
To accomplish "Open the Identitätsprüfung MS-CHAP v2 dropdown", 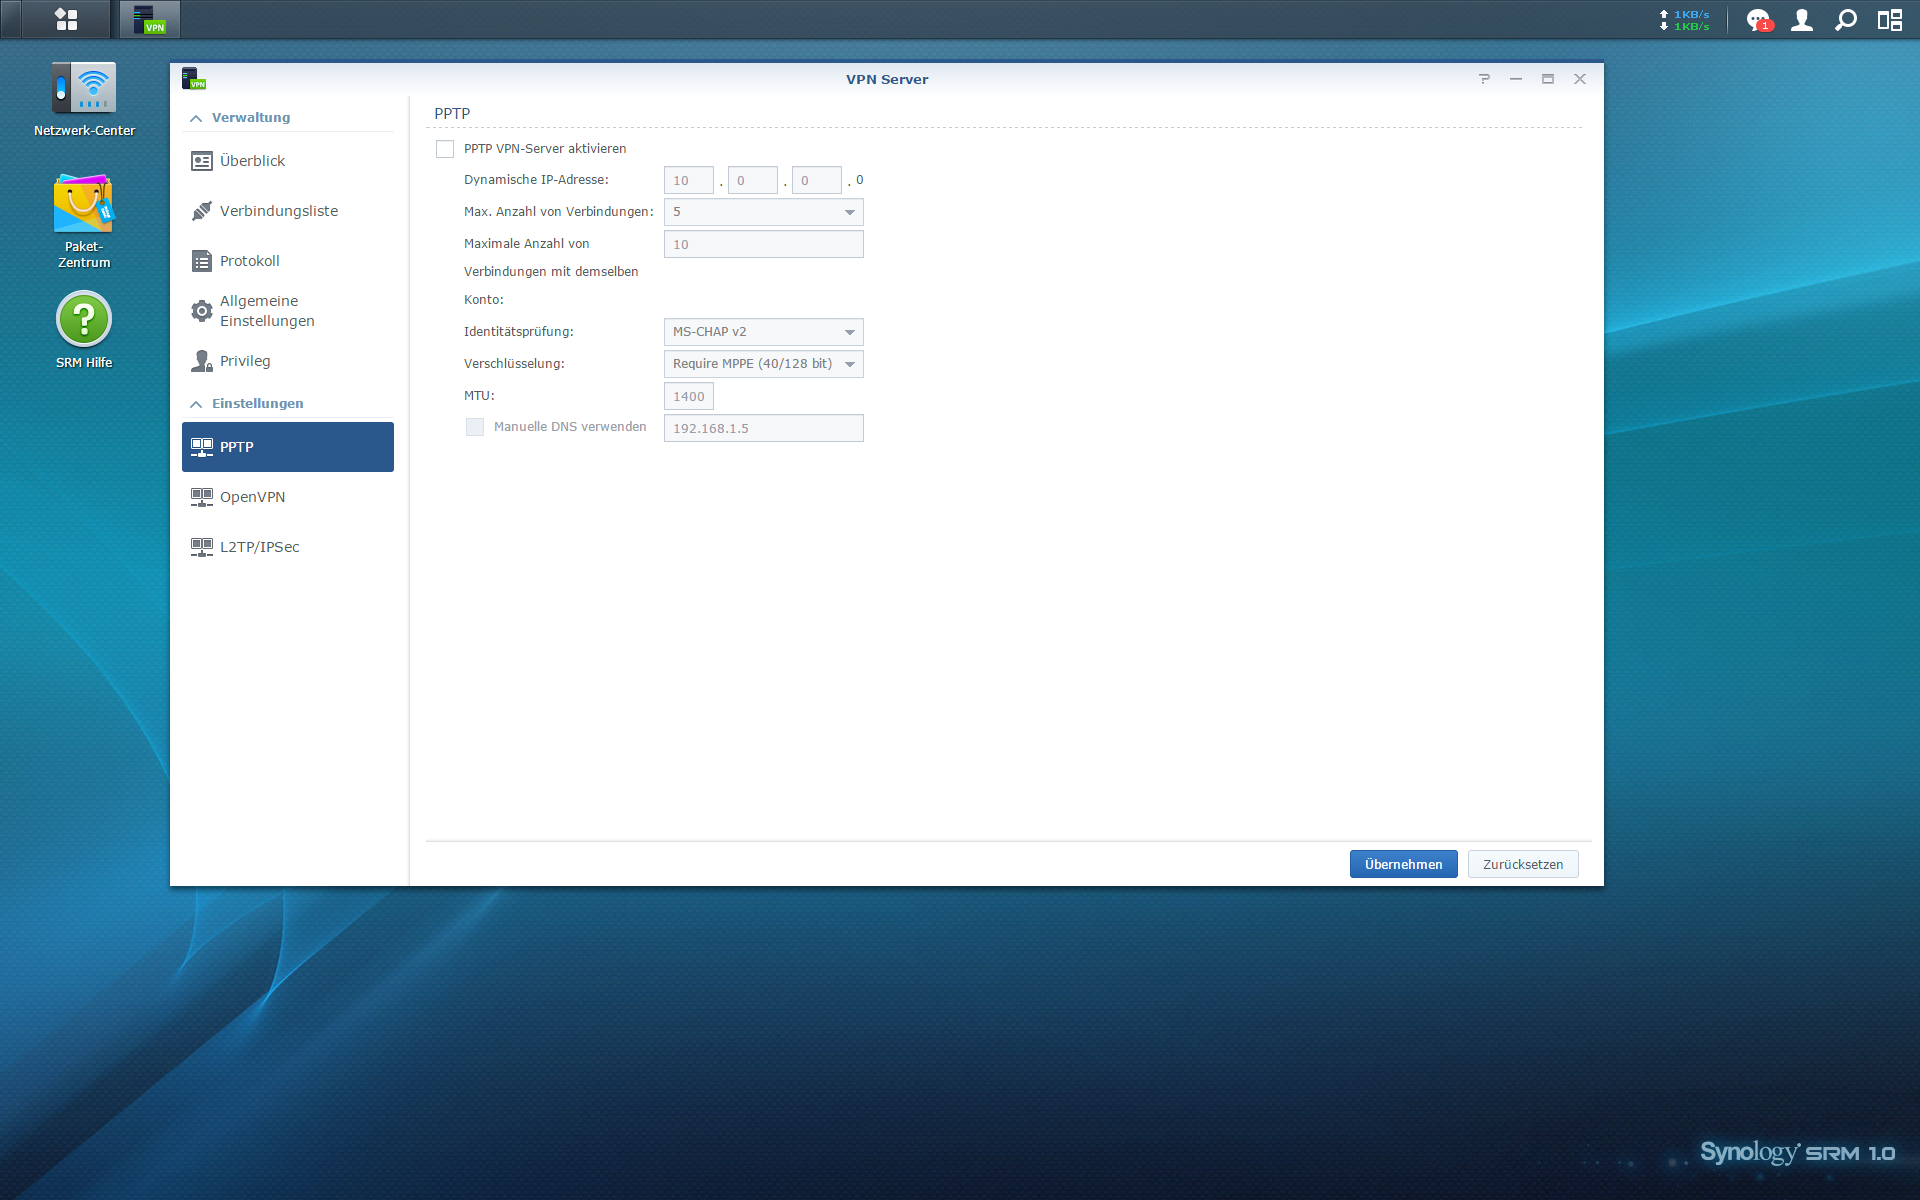I will point(763,332).
